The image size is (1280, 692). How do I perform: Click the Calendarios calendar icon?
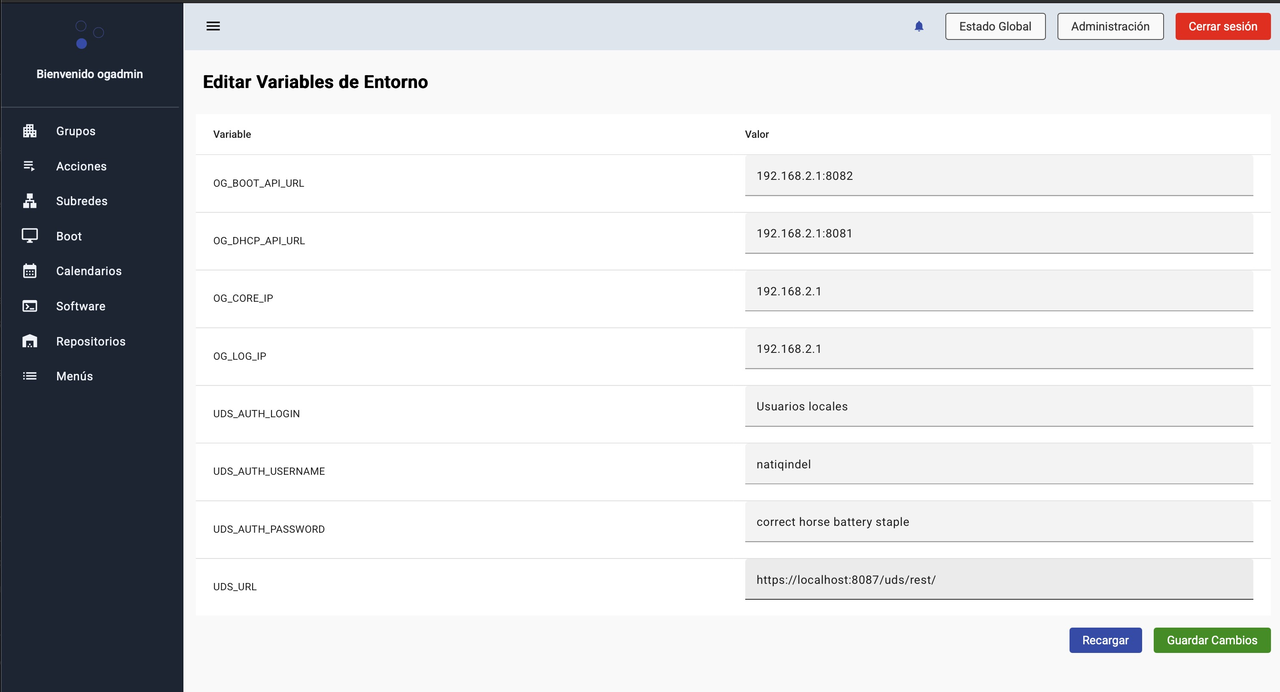[x=30, y=271]
